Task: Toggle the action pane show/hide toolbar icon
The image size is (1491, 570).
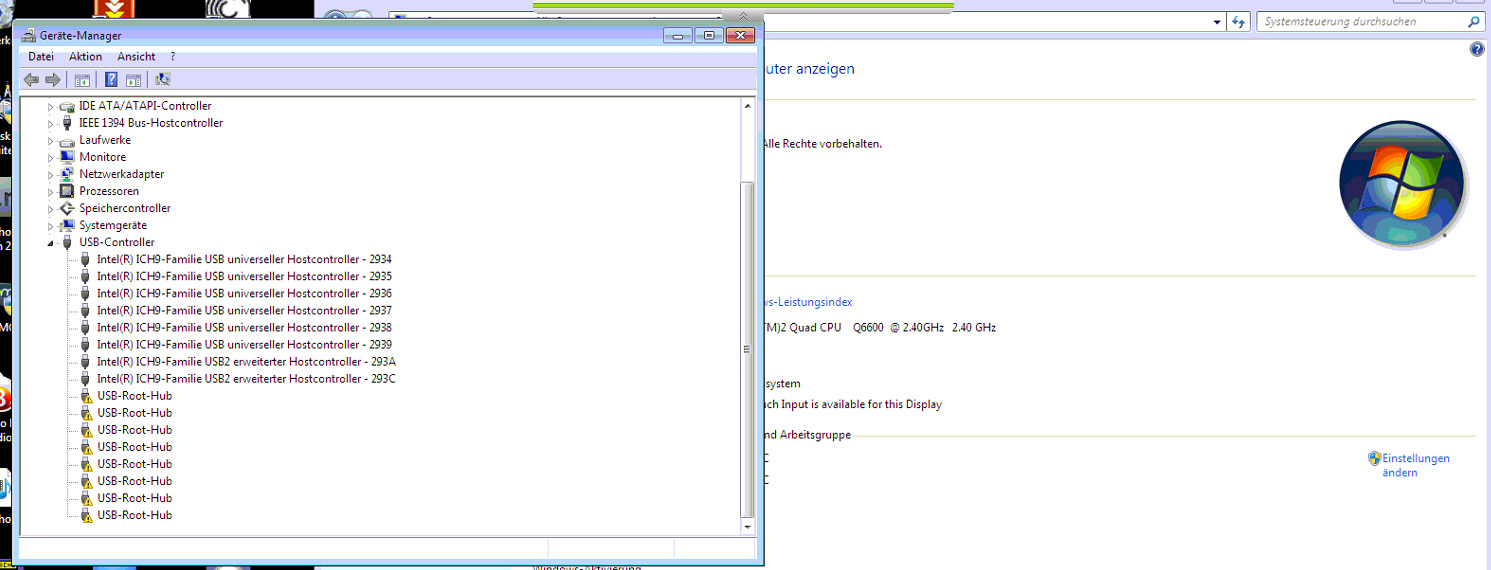Action: 132,79
